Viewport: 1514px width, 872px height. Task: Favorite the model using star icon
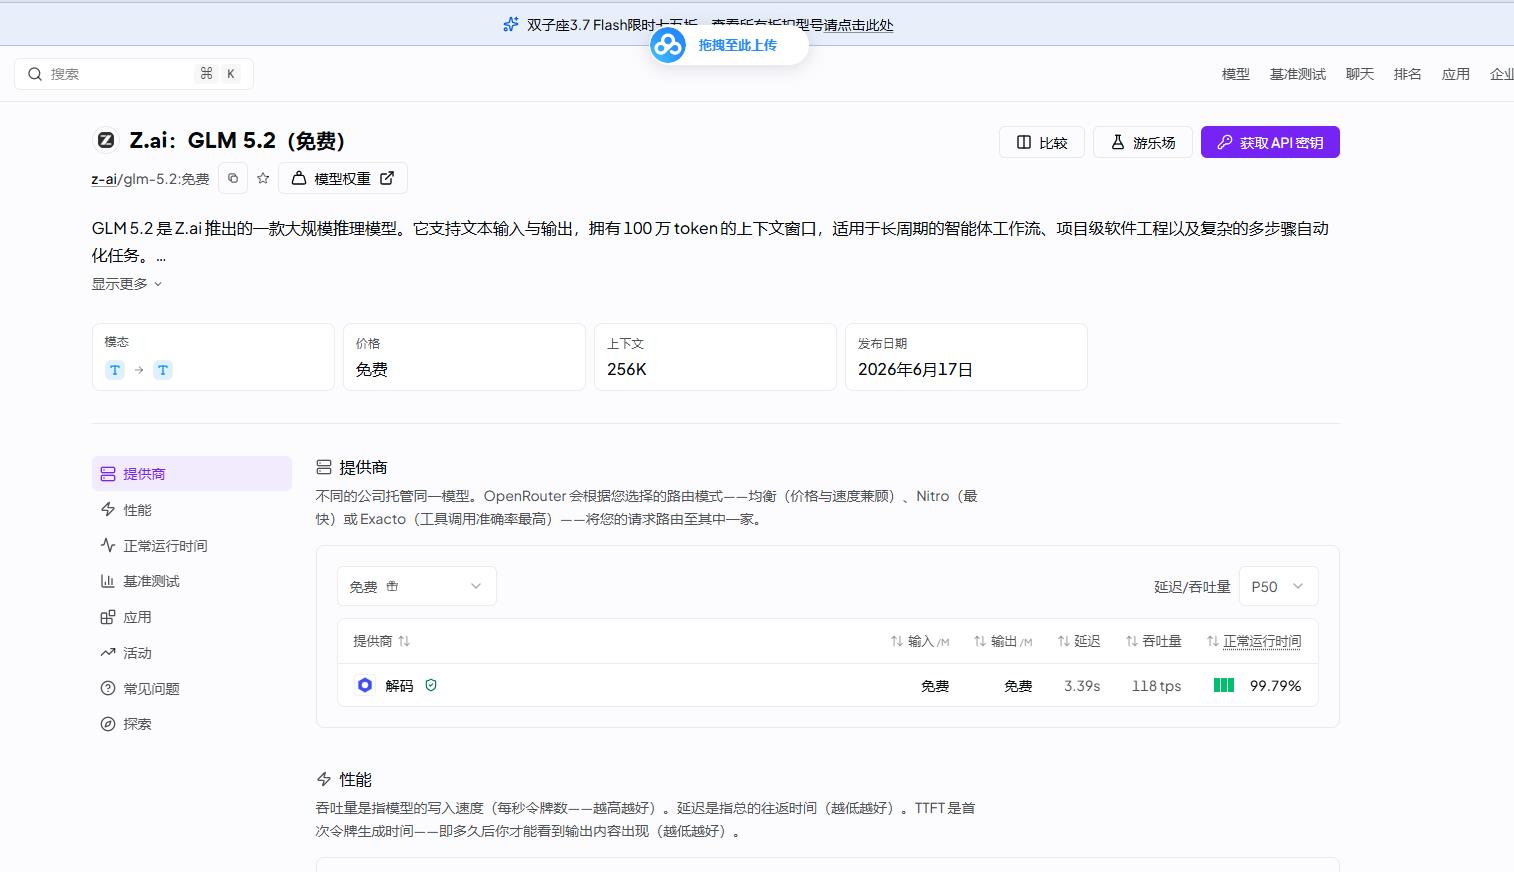pyautogui.click(x=263, y=178)
